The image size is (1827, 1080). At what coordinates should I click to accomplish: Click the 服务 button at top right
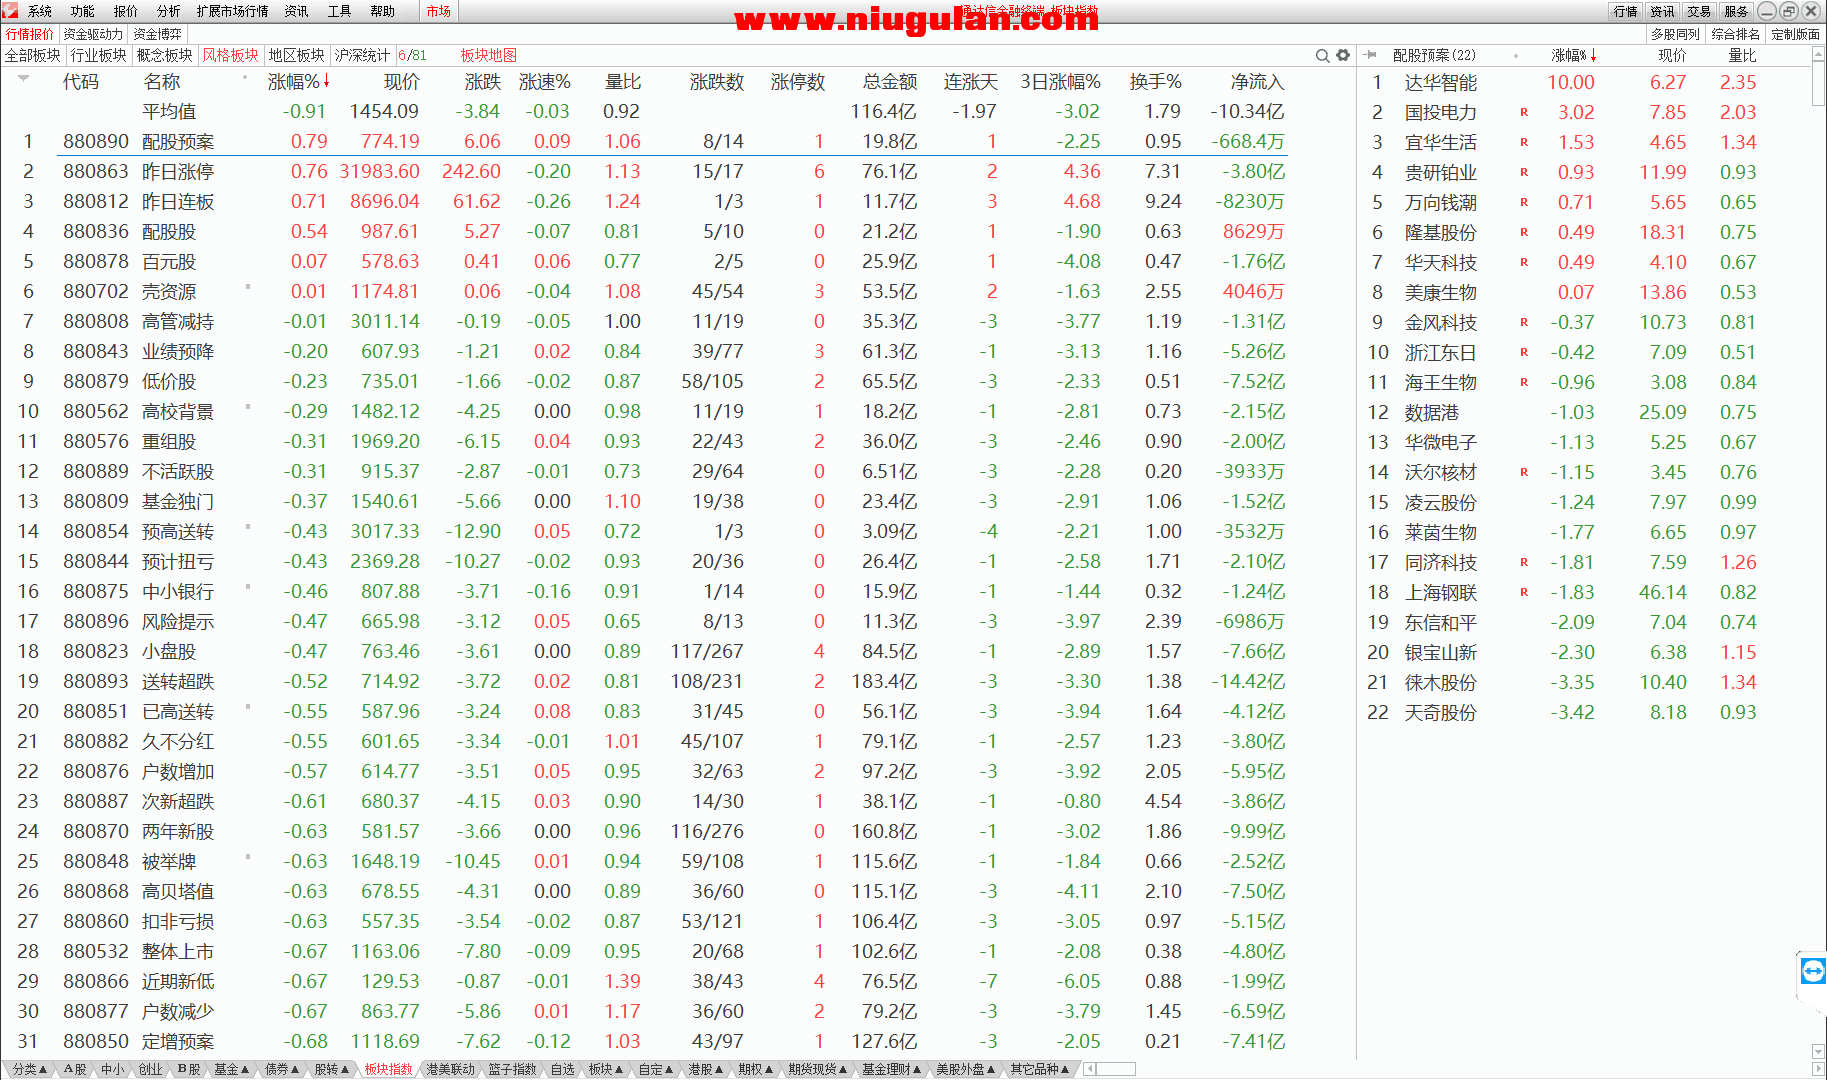[1736, 11]
